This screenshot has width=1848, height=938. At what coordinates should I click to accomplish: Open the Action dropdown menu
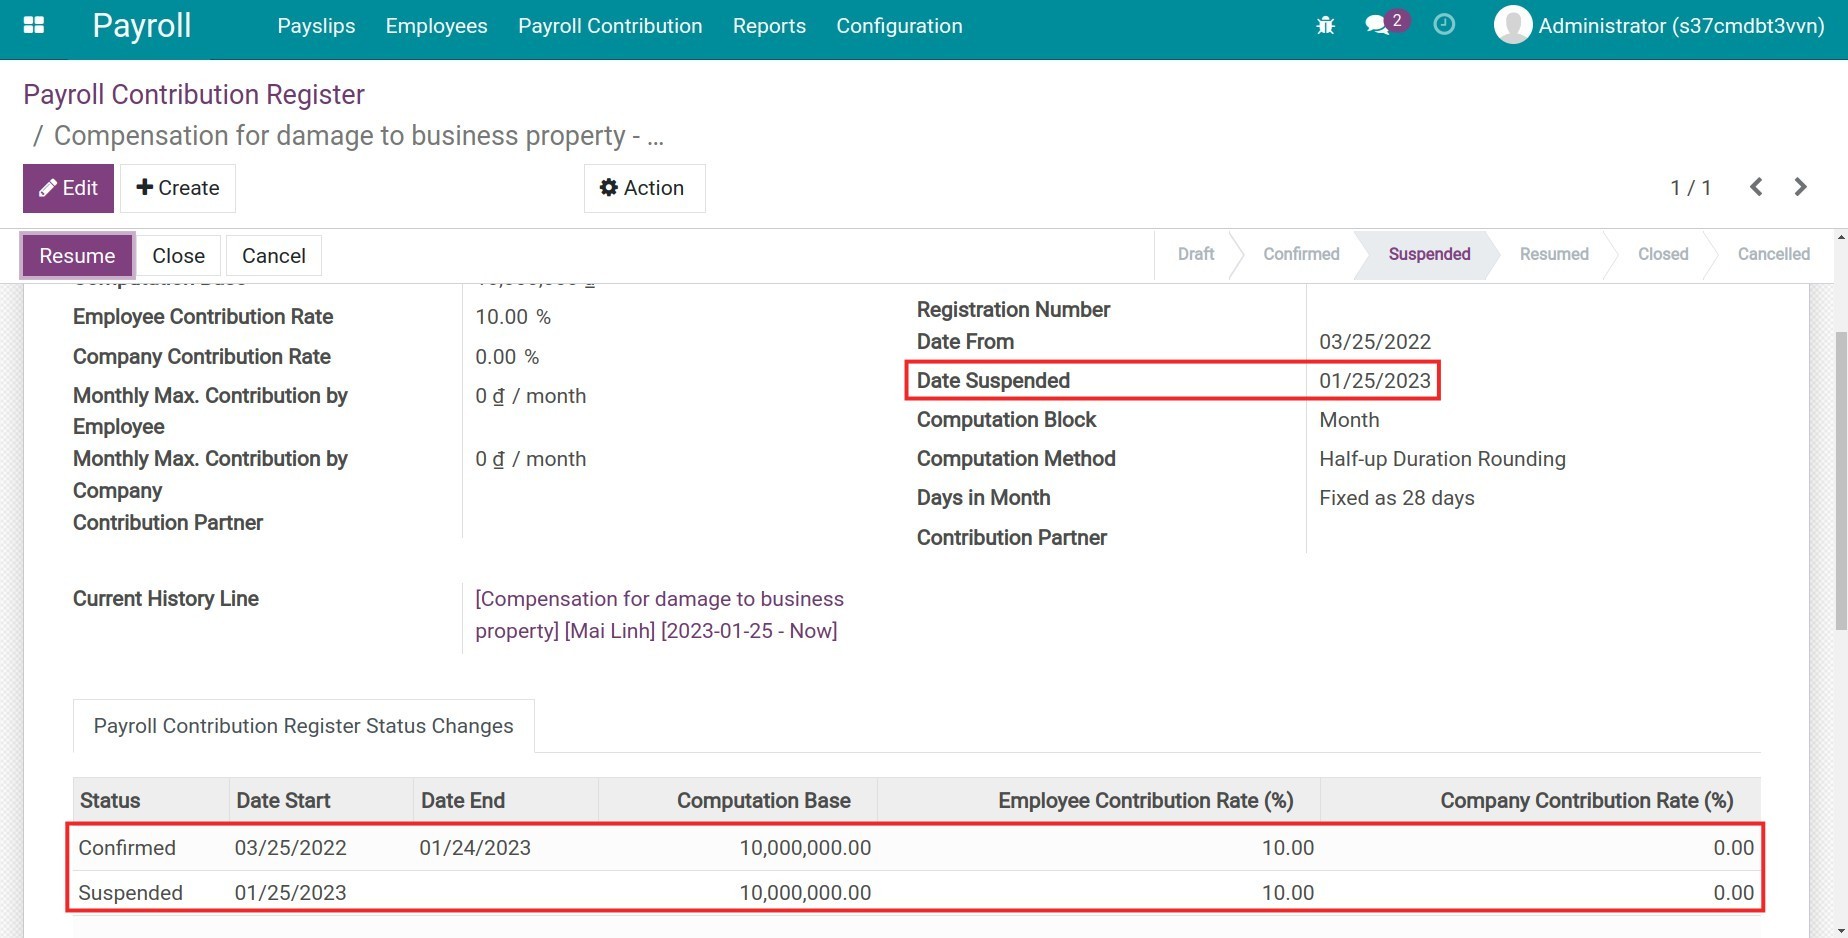coord(644,187)
